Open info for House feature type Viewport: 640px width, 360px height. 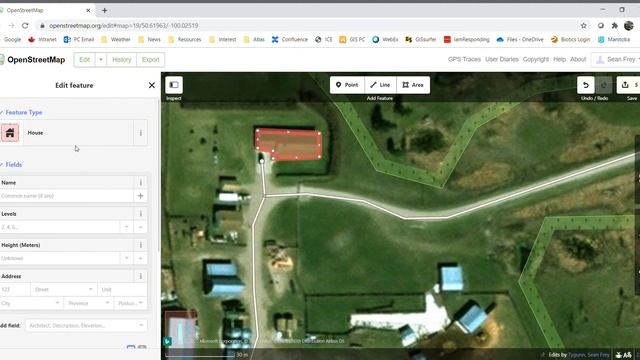click(x=140, y=133)
